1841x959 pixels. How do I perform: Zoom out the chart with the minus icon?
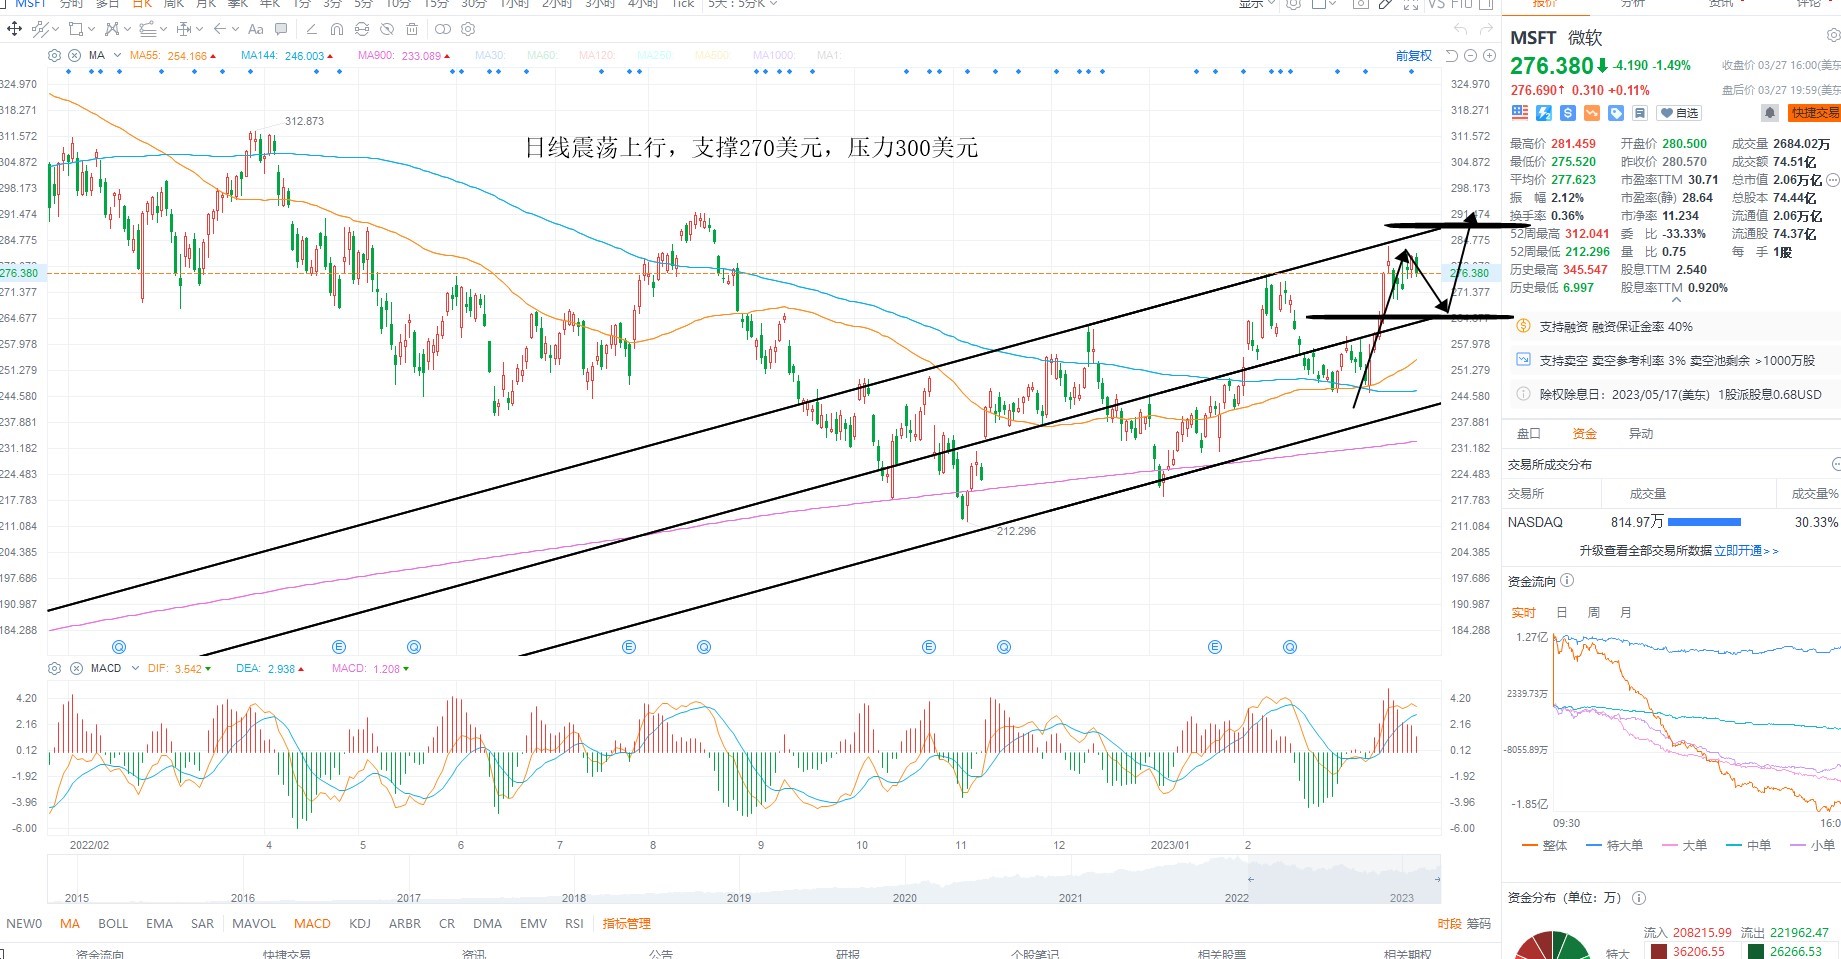(x=1471, y=56)
